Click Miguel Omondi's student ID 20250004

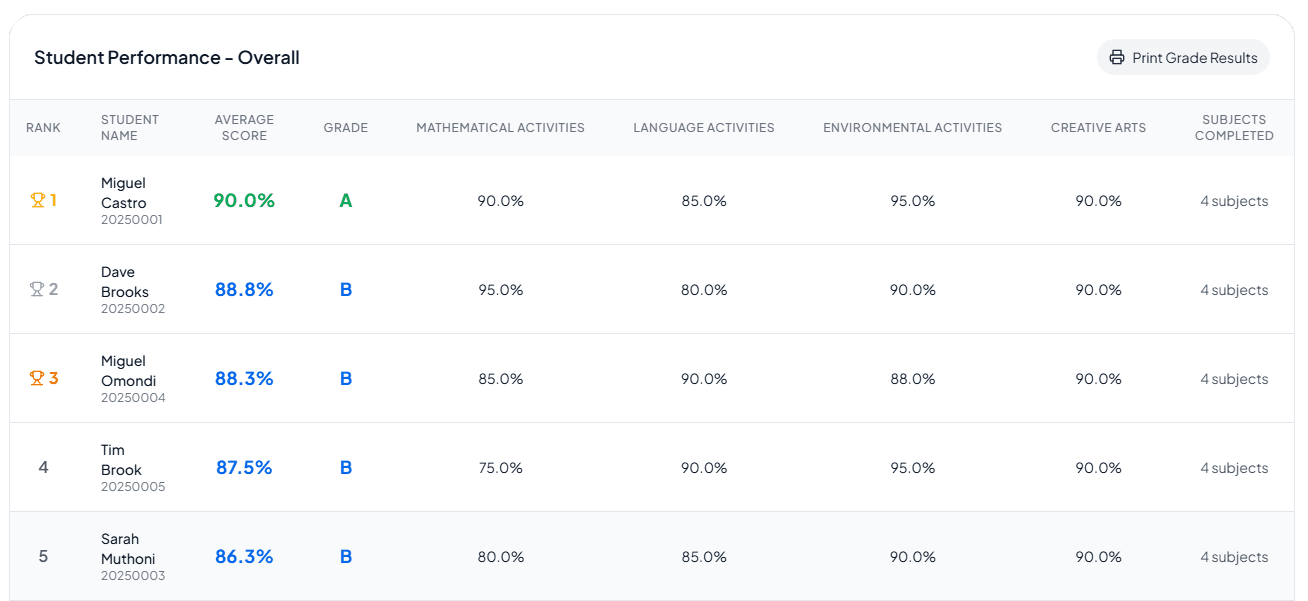click(x=132, y=397)
